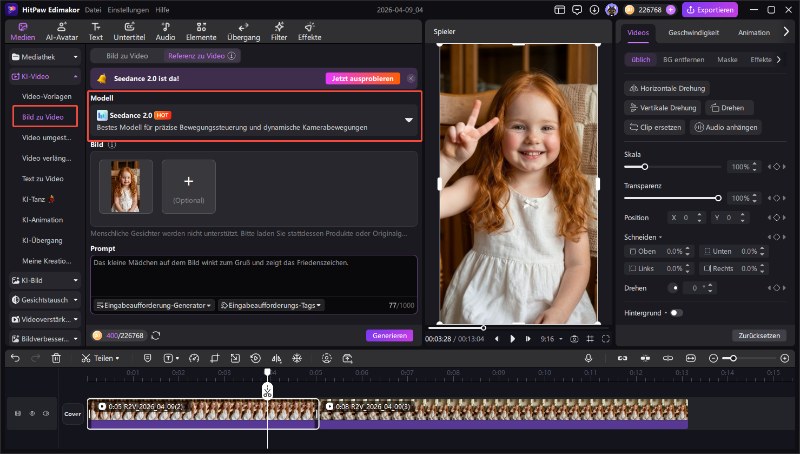
Task: Toggle the Oben crop option
Action: tap(632, 251)
